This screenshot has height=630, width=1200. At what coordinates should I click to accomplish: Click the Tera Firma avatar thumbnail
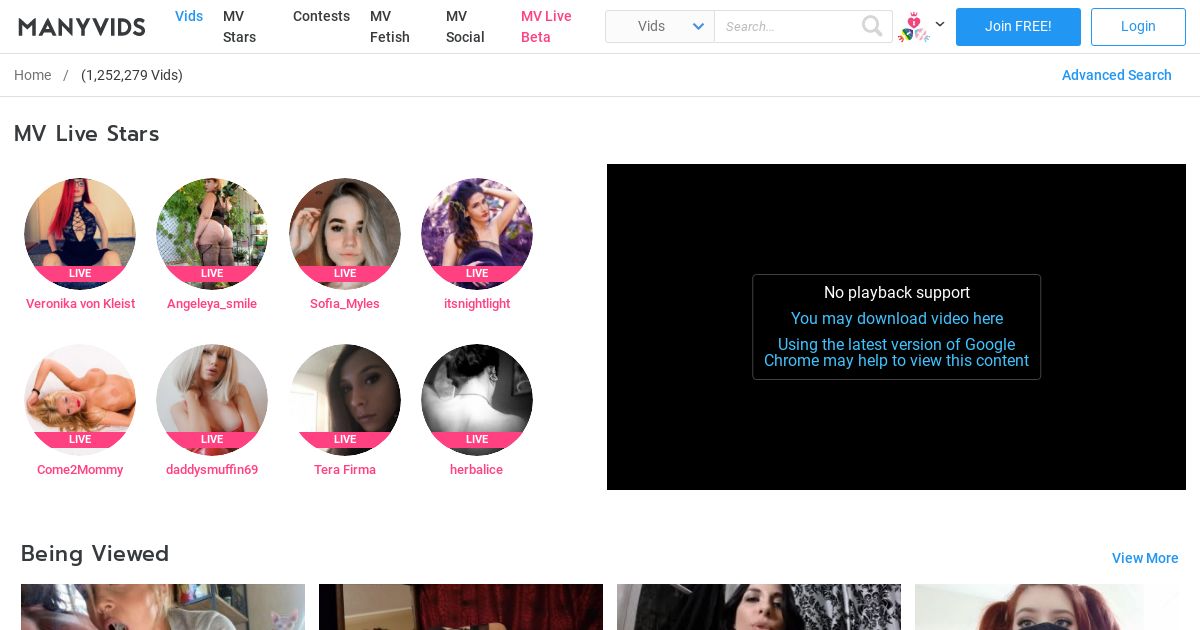[345, 400]
